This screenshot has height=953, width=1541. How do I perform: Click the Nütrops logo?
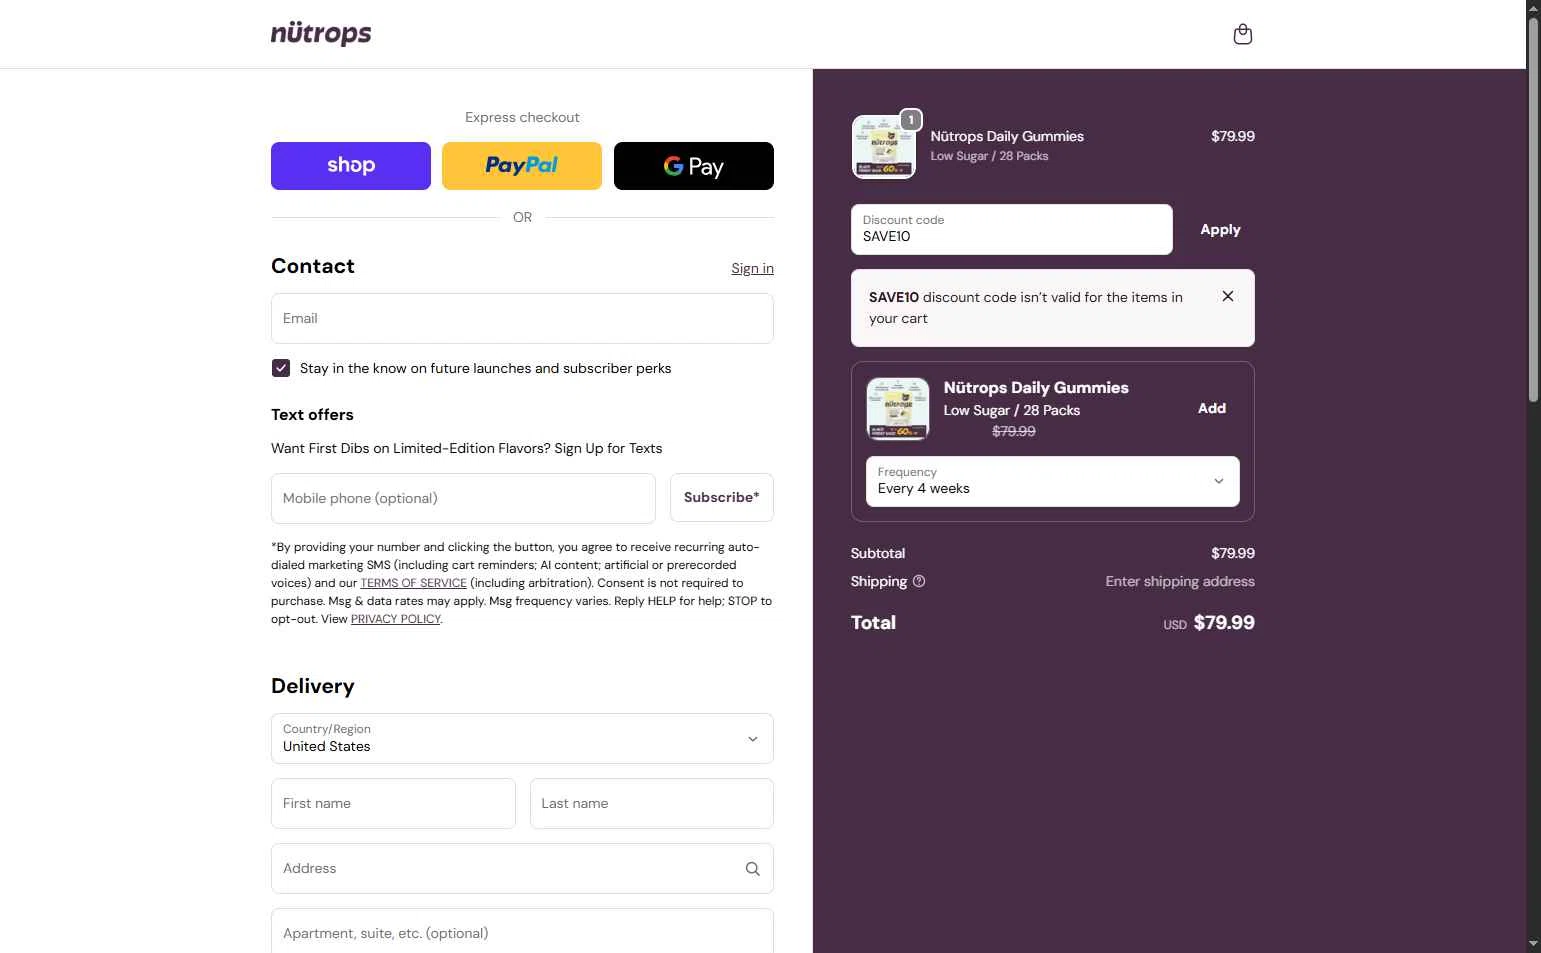point(321,34)
